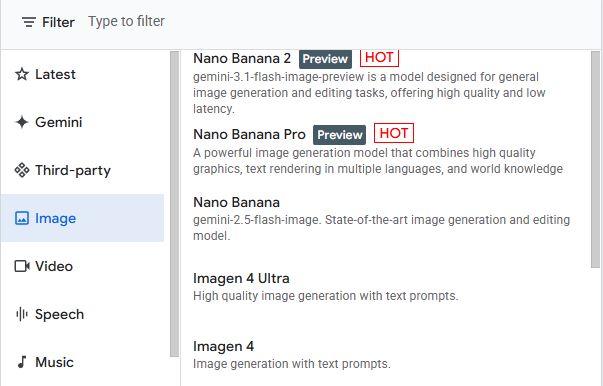Click the Image picture icon
This screenshot has width=603, height=386.
click(x=22, y=218)
